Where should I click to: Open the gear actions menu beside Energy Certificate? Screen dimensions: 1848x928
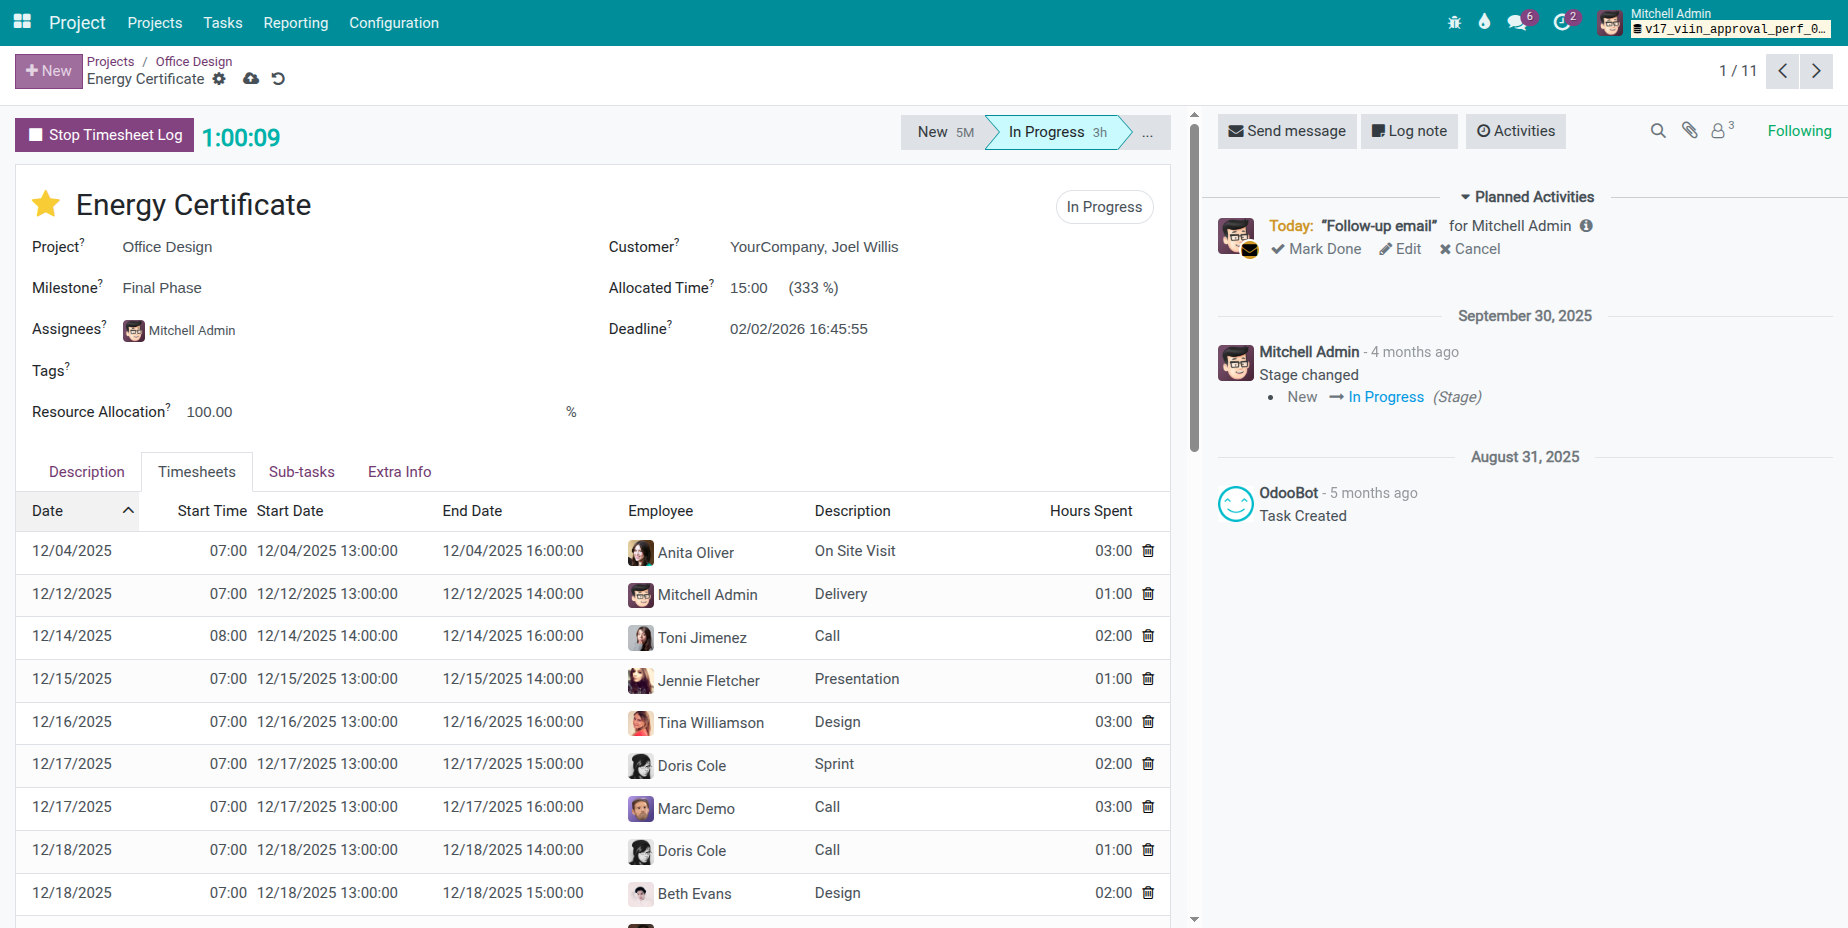[x=220, y=79]
